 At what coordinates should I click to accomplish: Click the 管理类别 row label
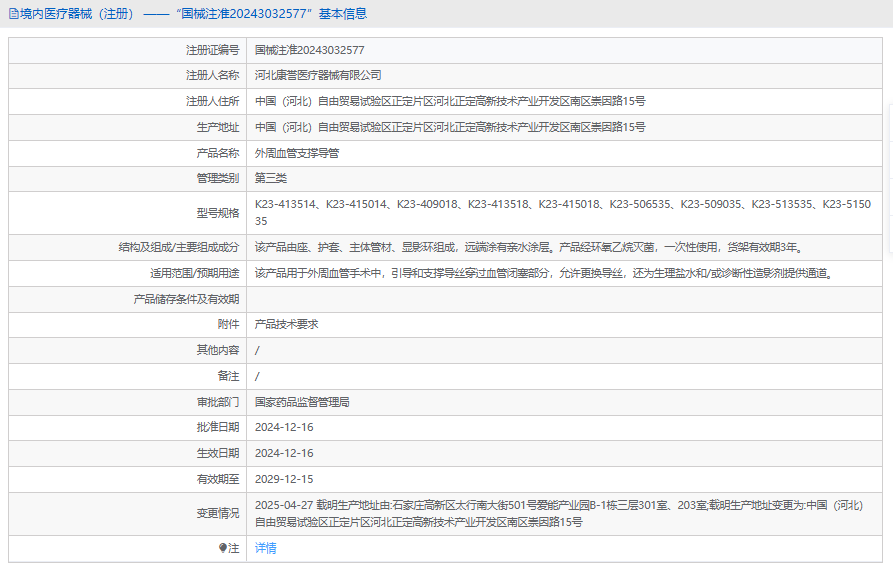[218, 178]
